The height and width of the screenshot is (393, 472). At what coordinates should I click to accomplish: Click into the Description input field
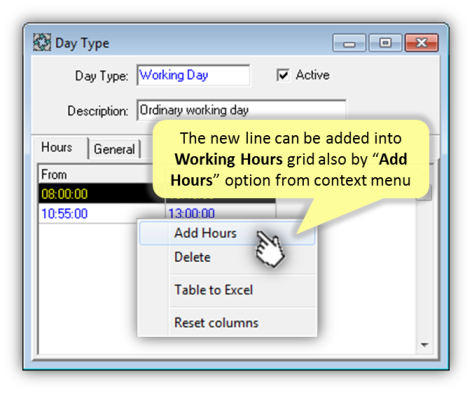(241, 110)
